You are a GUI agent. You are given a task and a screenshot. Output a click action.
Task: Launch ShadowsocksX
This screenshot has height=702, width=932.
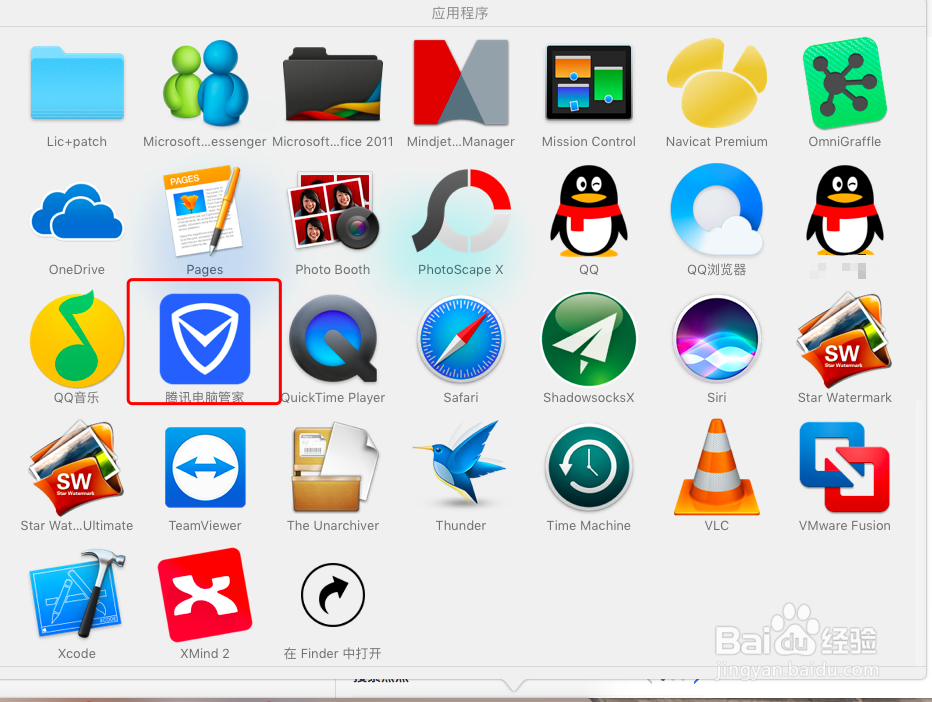click(588, 339)
